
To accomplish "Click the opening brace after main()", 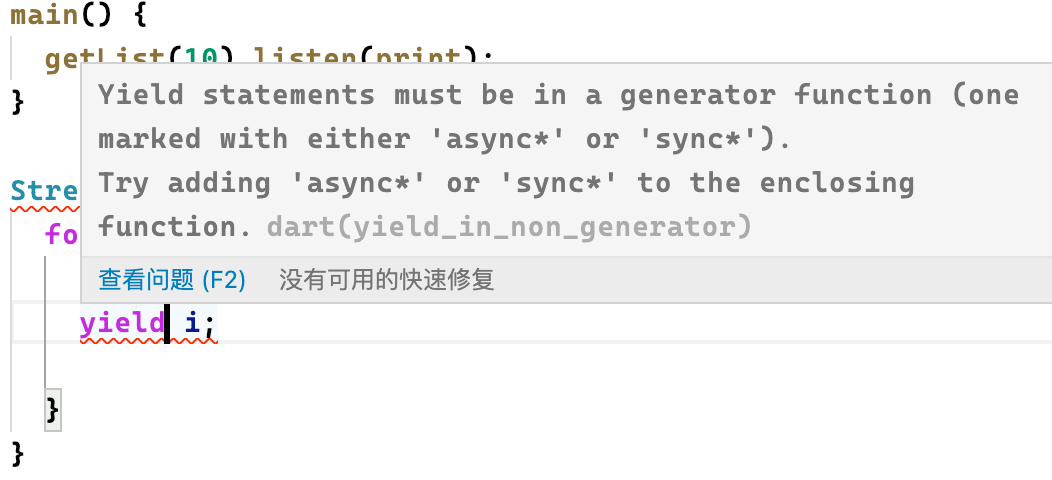I will [x=140, y=15].
